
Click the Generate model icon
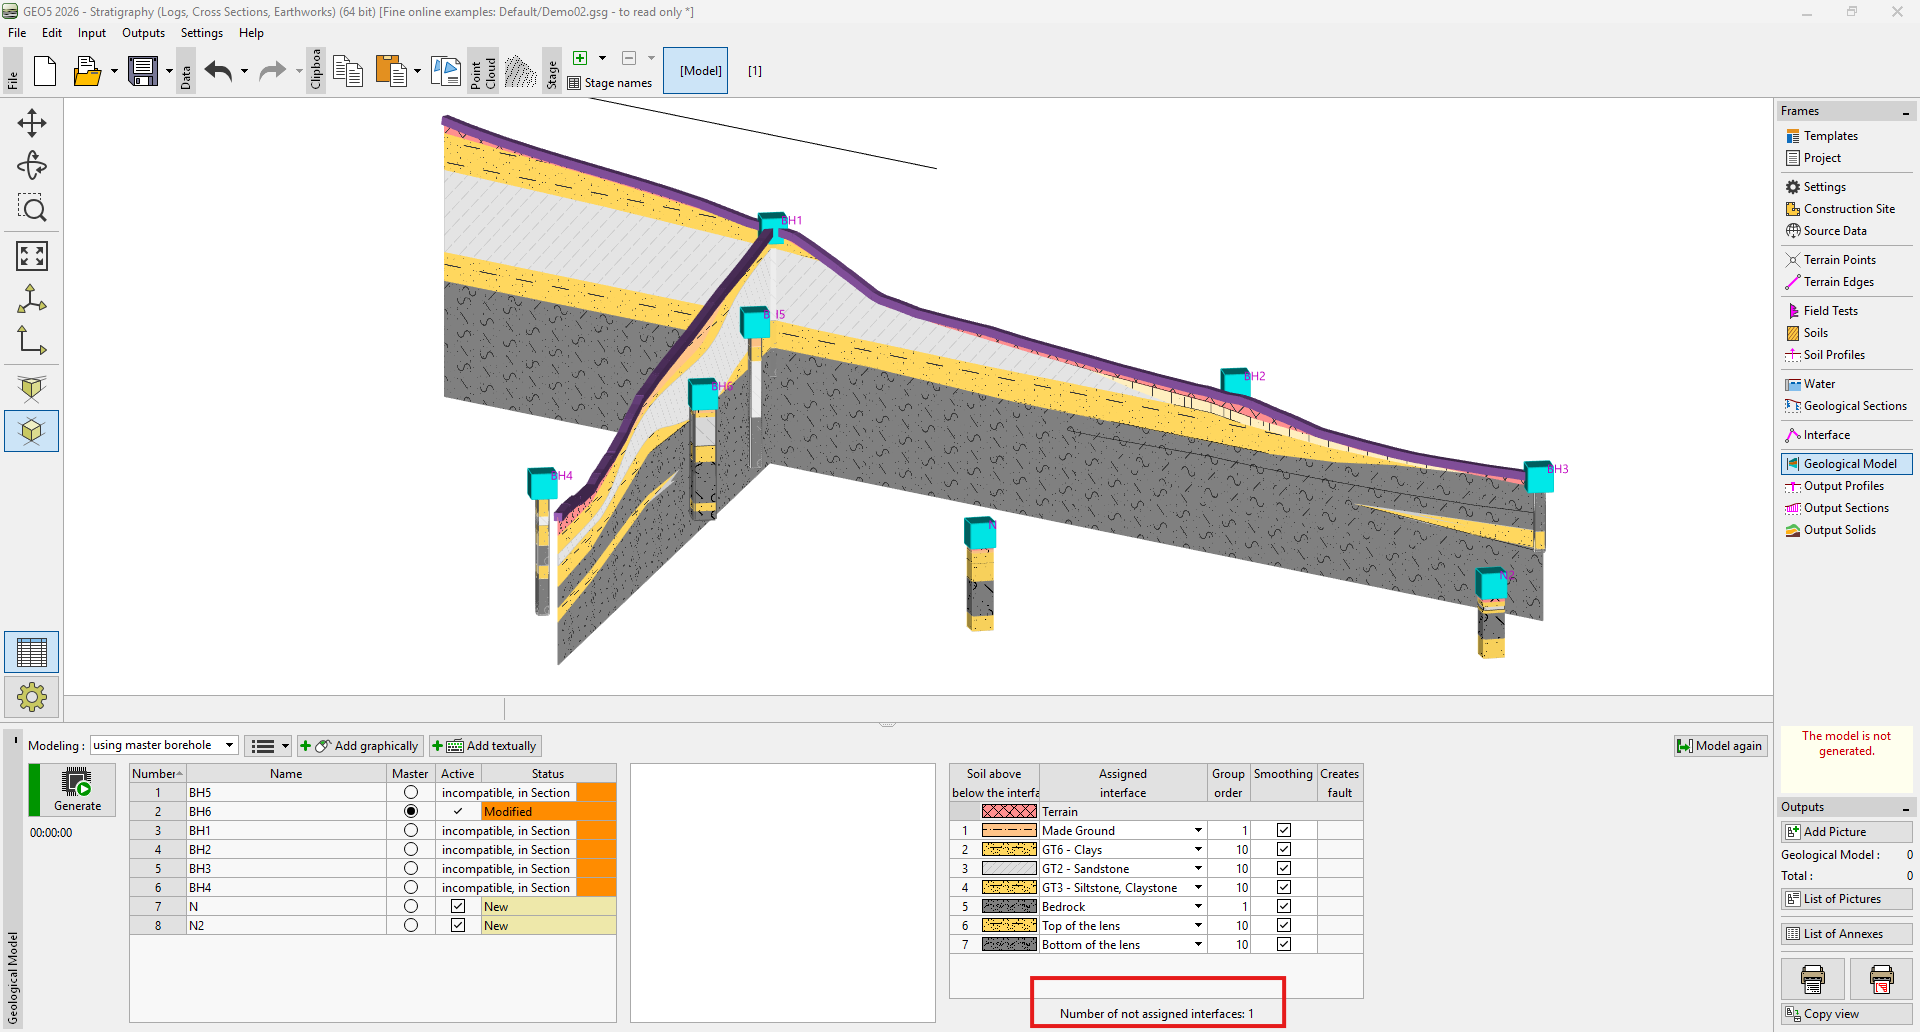[77, 789]
